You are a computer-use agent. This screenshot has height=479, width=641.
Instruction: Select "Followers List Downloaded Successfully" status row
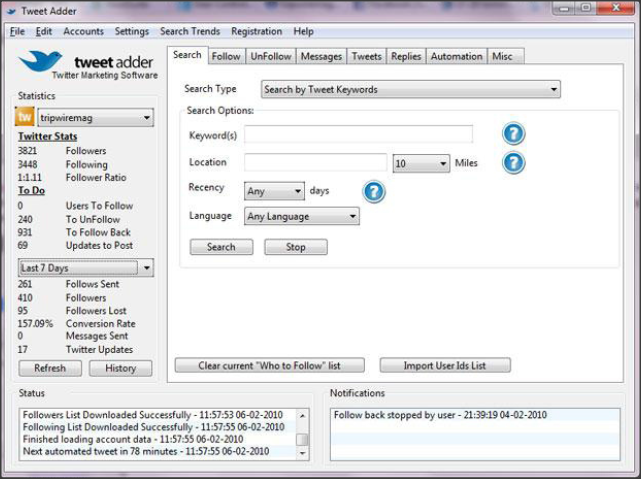point(158,415)
